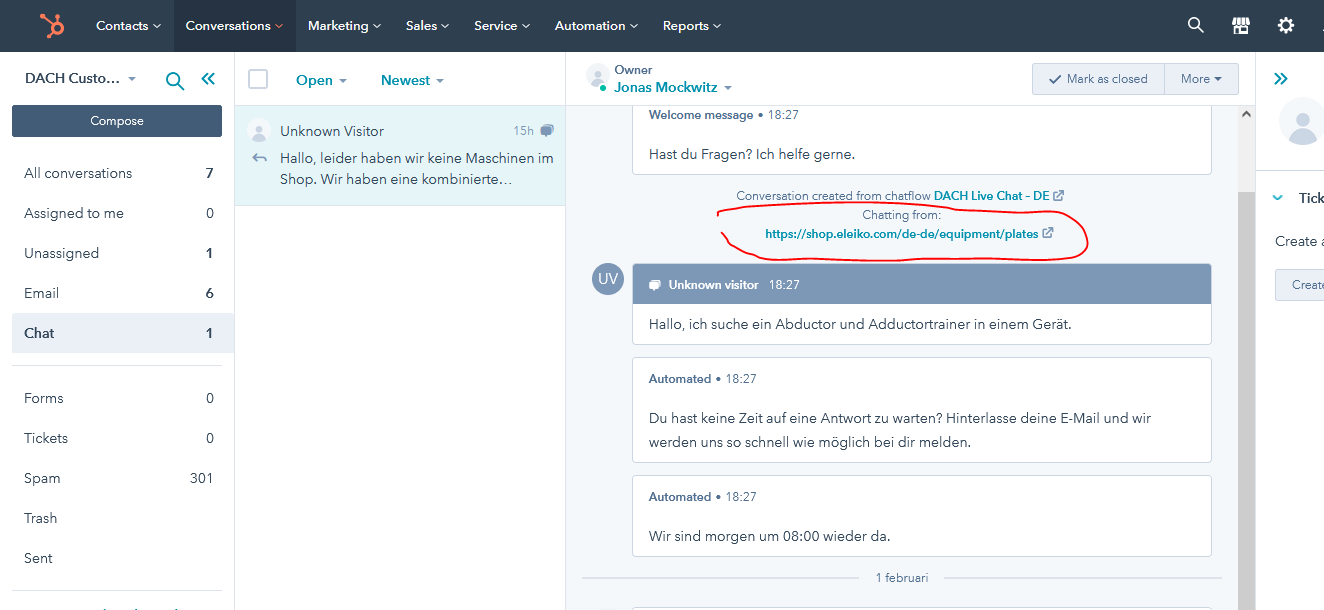Select the Unknown Visitor conversation item
The height and width of the screenshot is (610, 1324).
400,155
